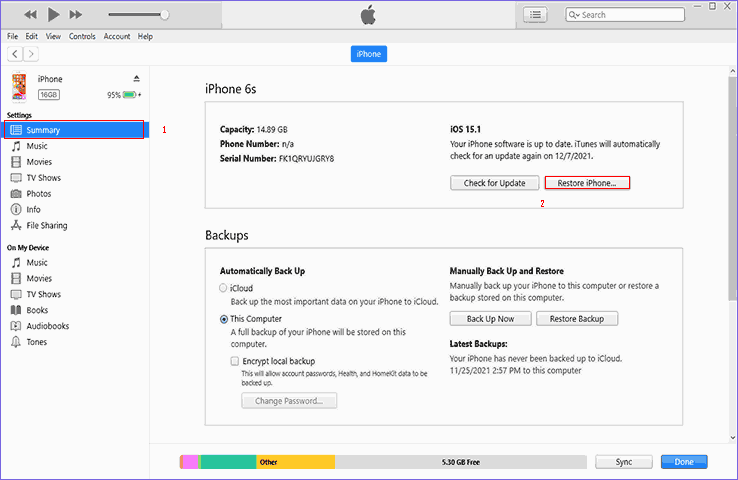Open TV Shows under On My Device
The height and width of the screenshot is (480, 738).
(x=43, y=295)
